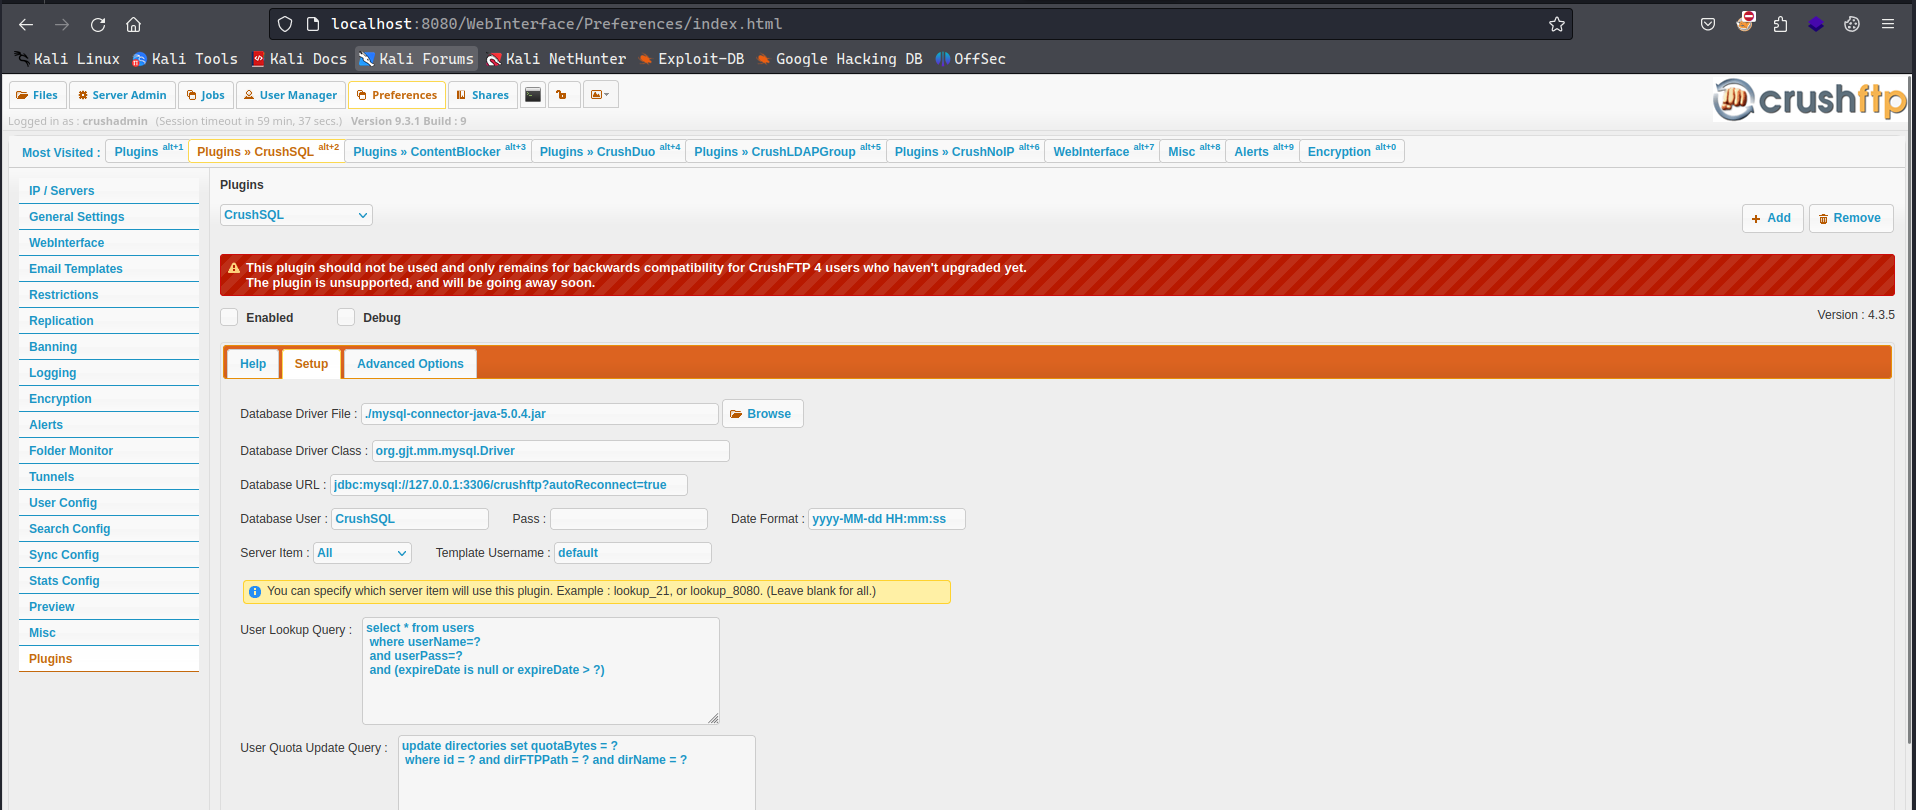
Task: Click the orange icon after the terminal icon
Action: (x=562, y=95)
